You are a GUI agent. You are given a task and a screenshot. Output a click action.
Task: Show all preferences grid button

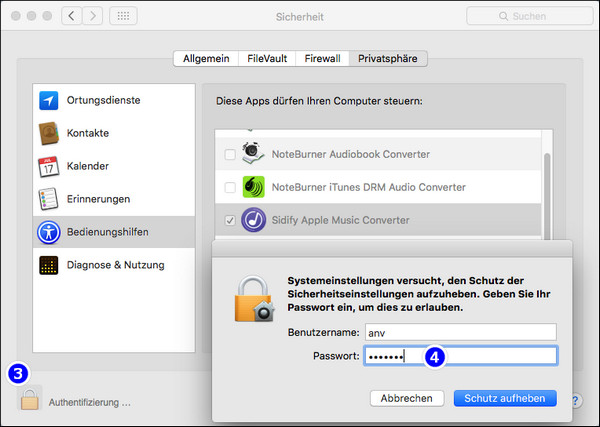tap(123, 16)
